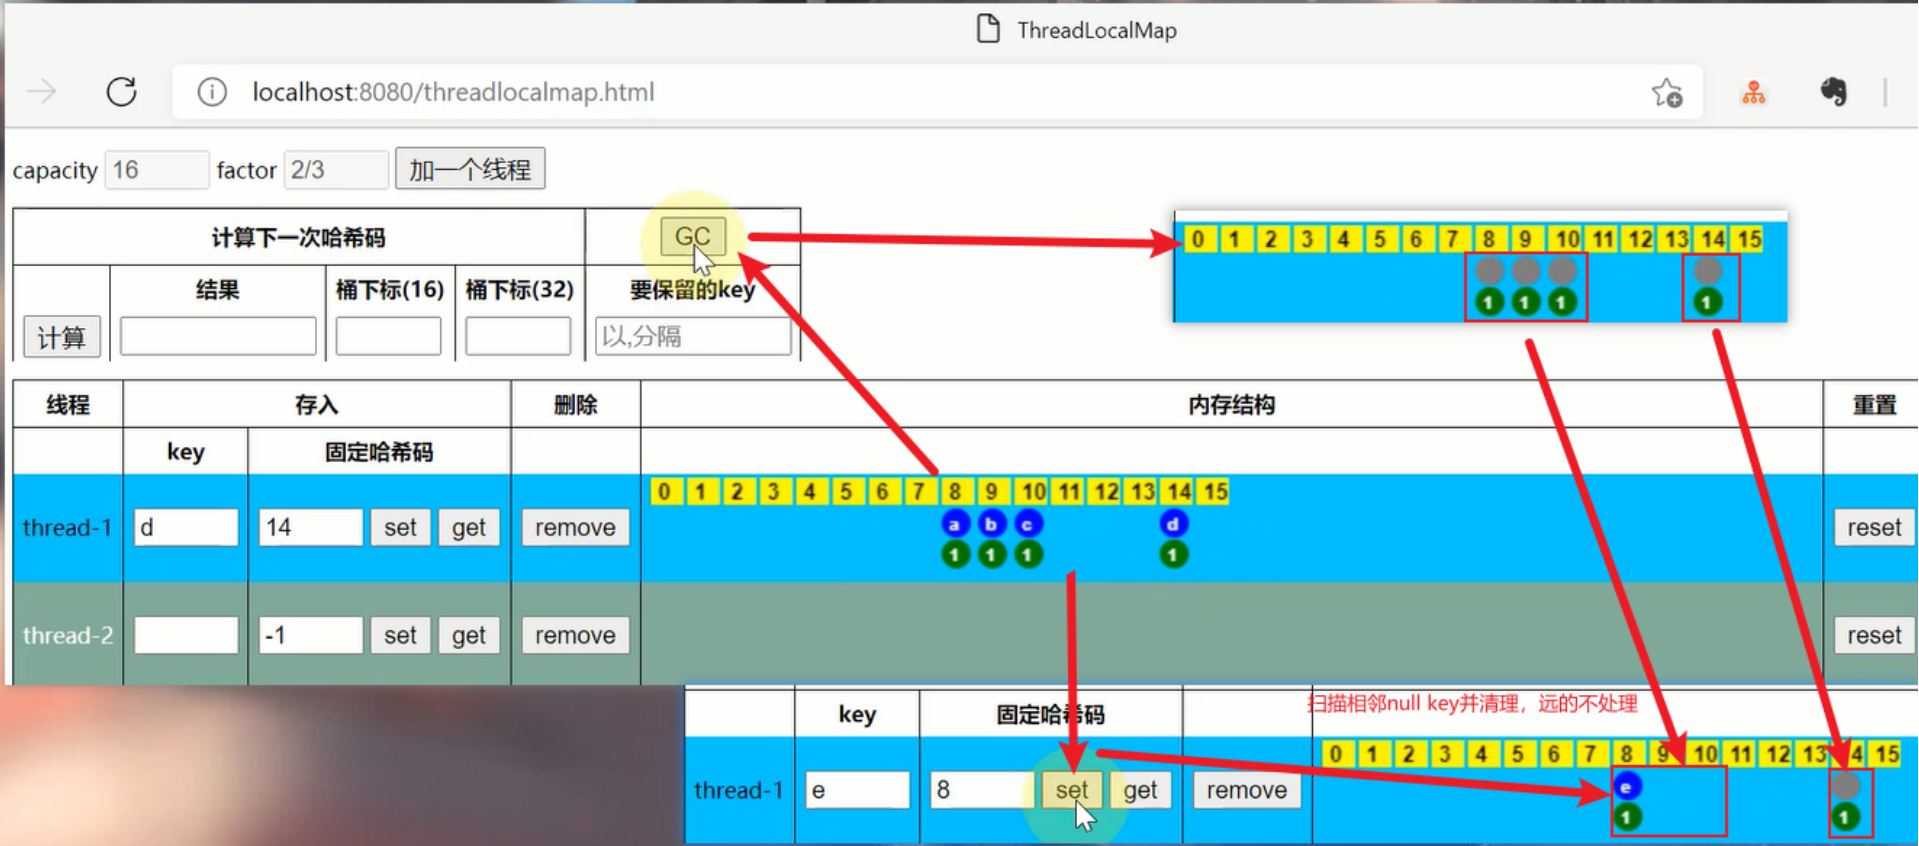The image size is (1919, 846).
Task: Trigger the GC button
Action: tap(692, 237)
